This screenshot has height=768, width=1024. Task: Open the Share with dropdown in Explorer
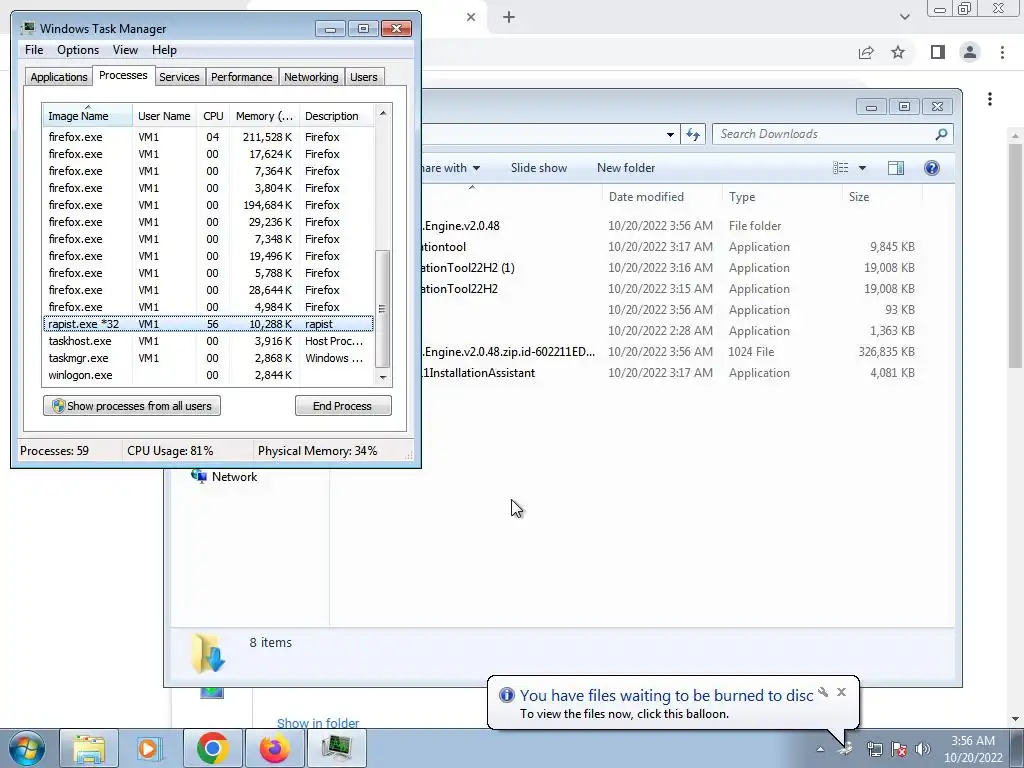click(x=451, y=168)
